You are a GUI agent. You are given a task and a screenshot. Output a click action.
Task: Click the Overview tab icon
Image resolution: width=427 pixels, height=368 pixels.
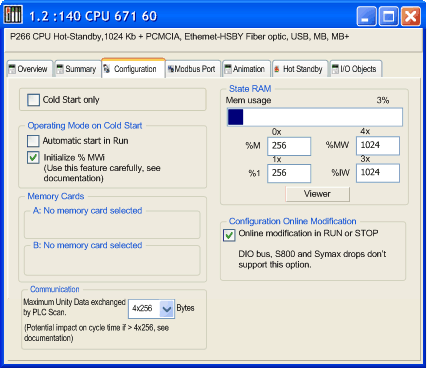pyautogui.click(x=12, y=69)
